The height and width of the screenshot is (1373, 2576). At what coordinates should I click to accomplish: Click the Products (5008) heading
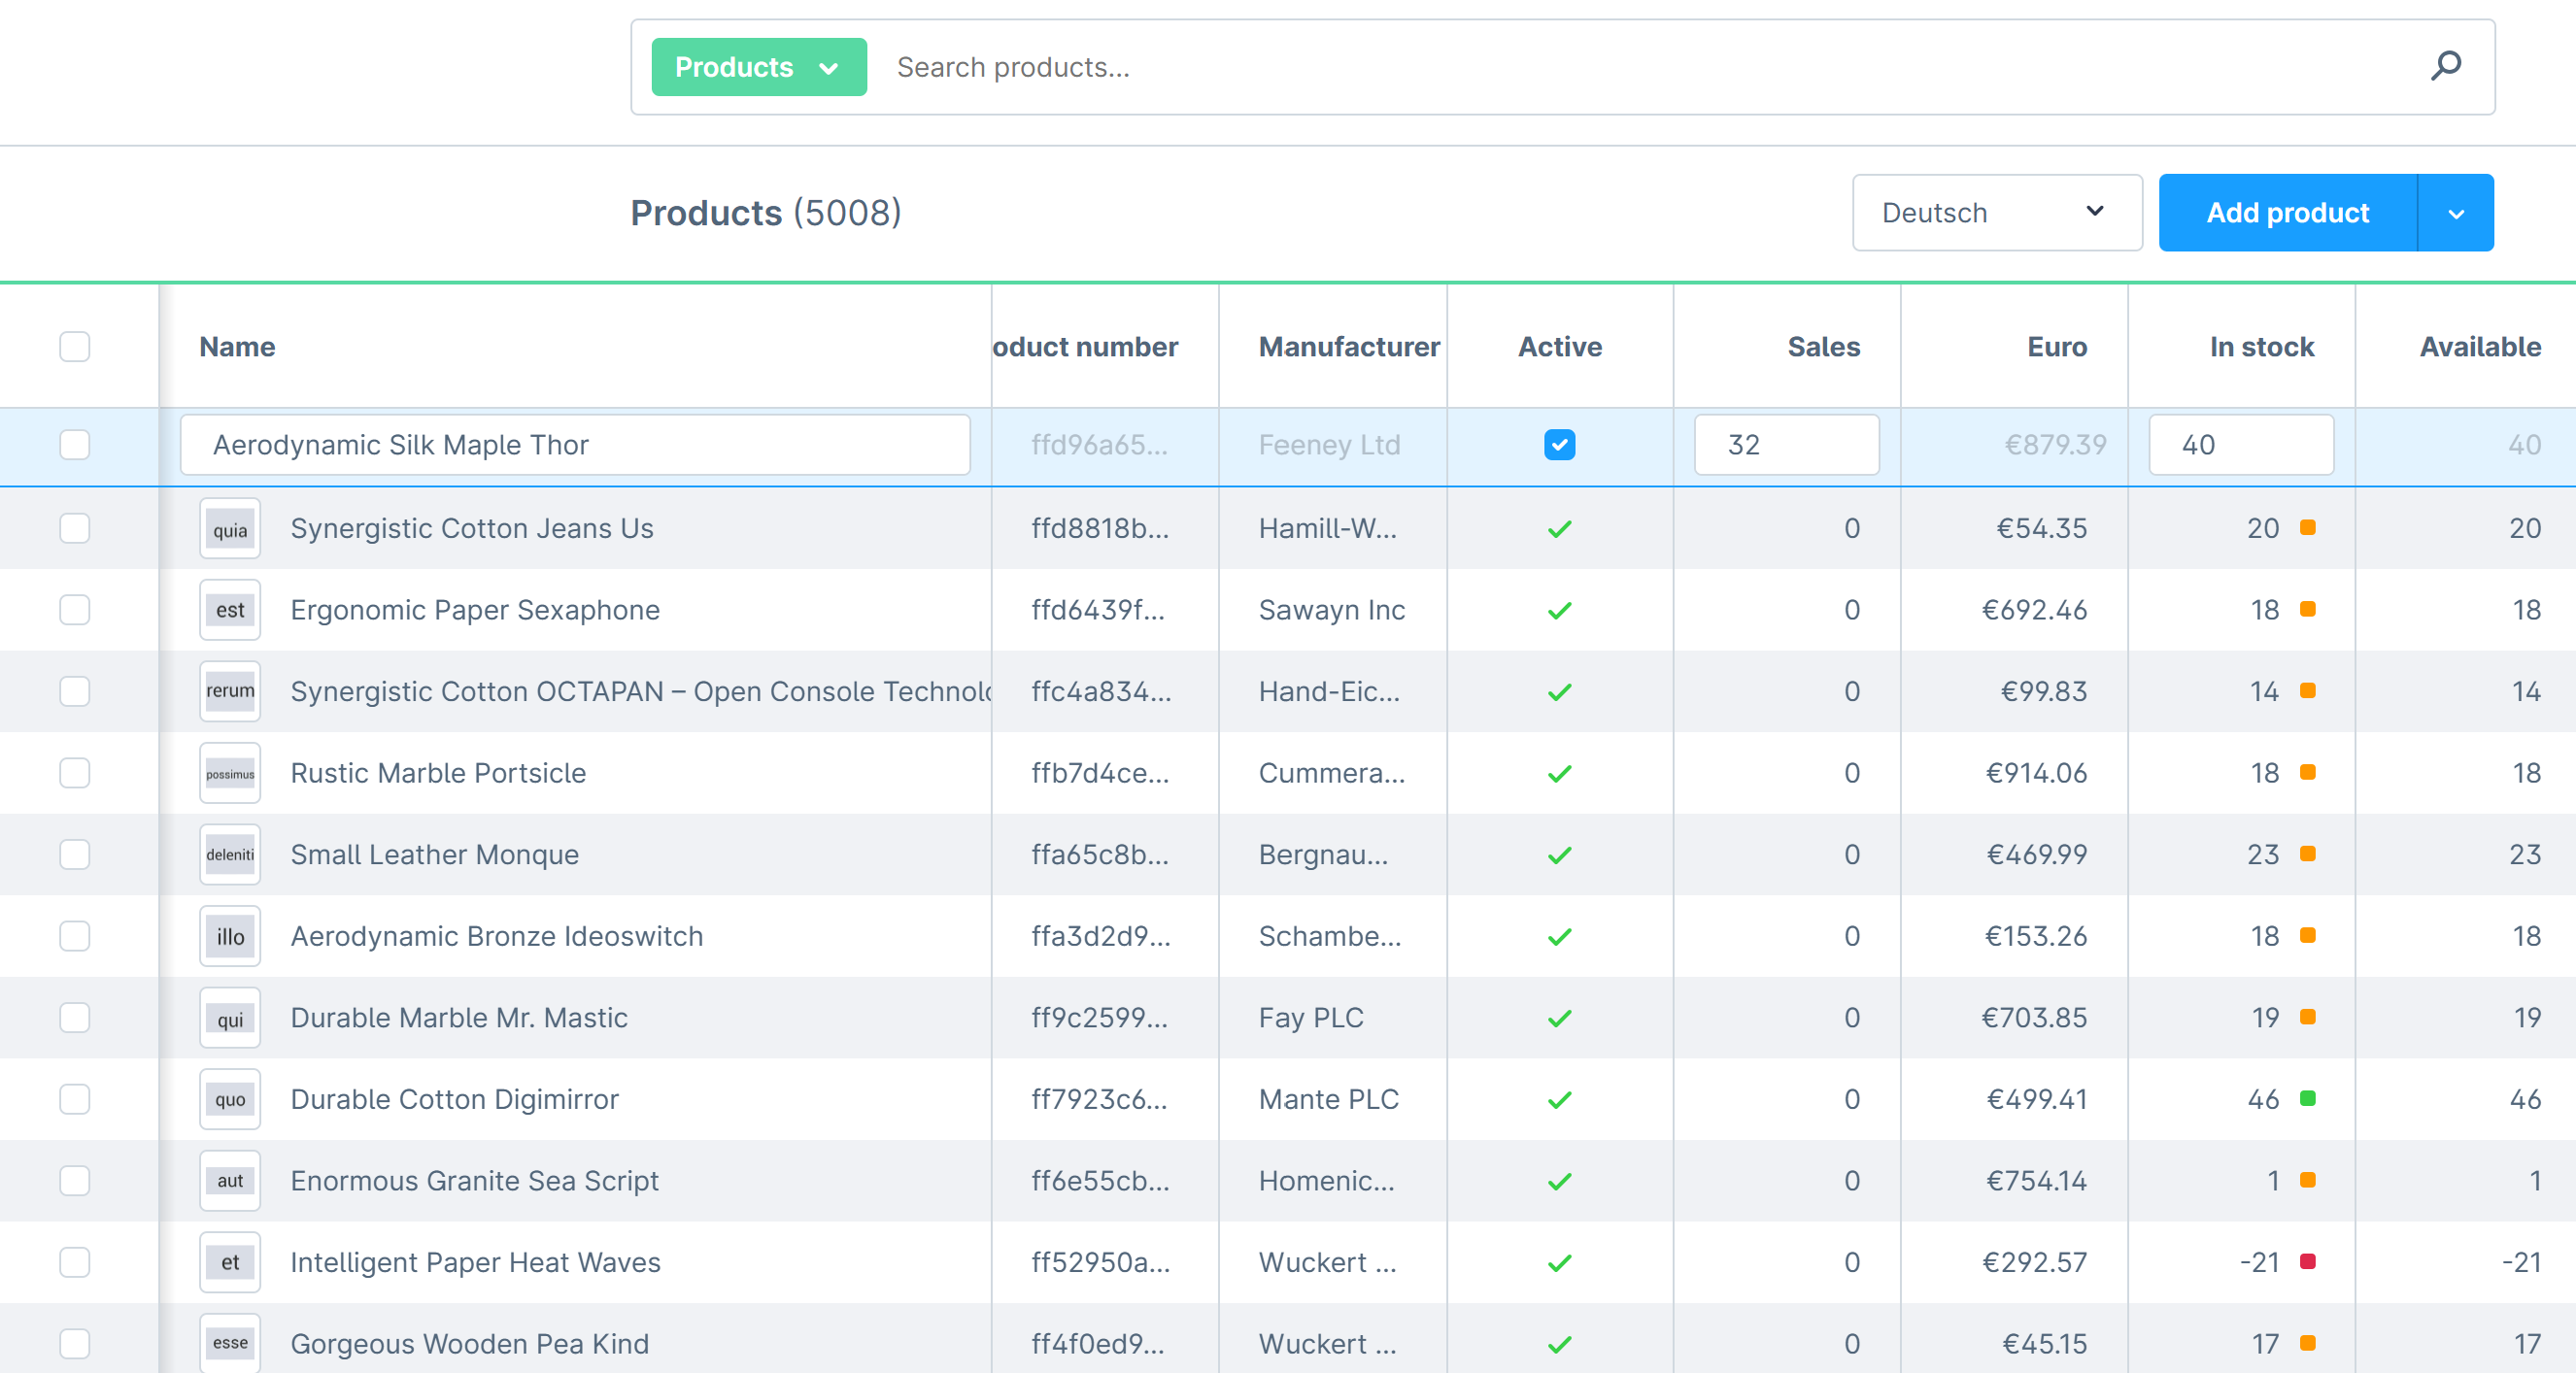(x=765, y=212)
